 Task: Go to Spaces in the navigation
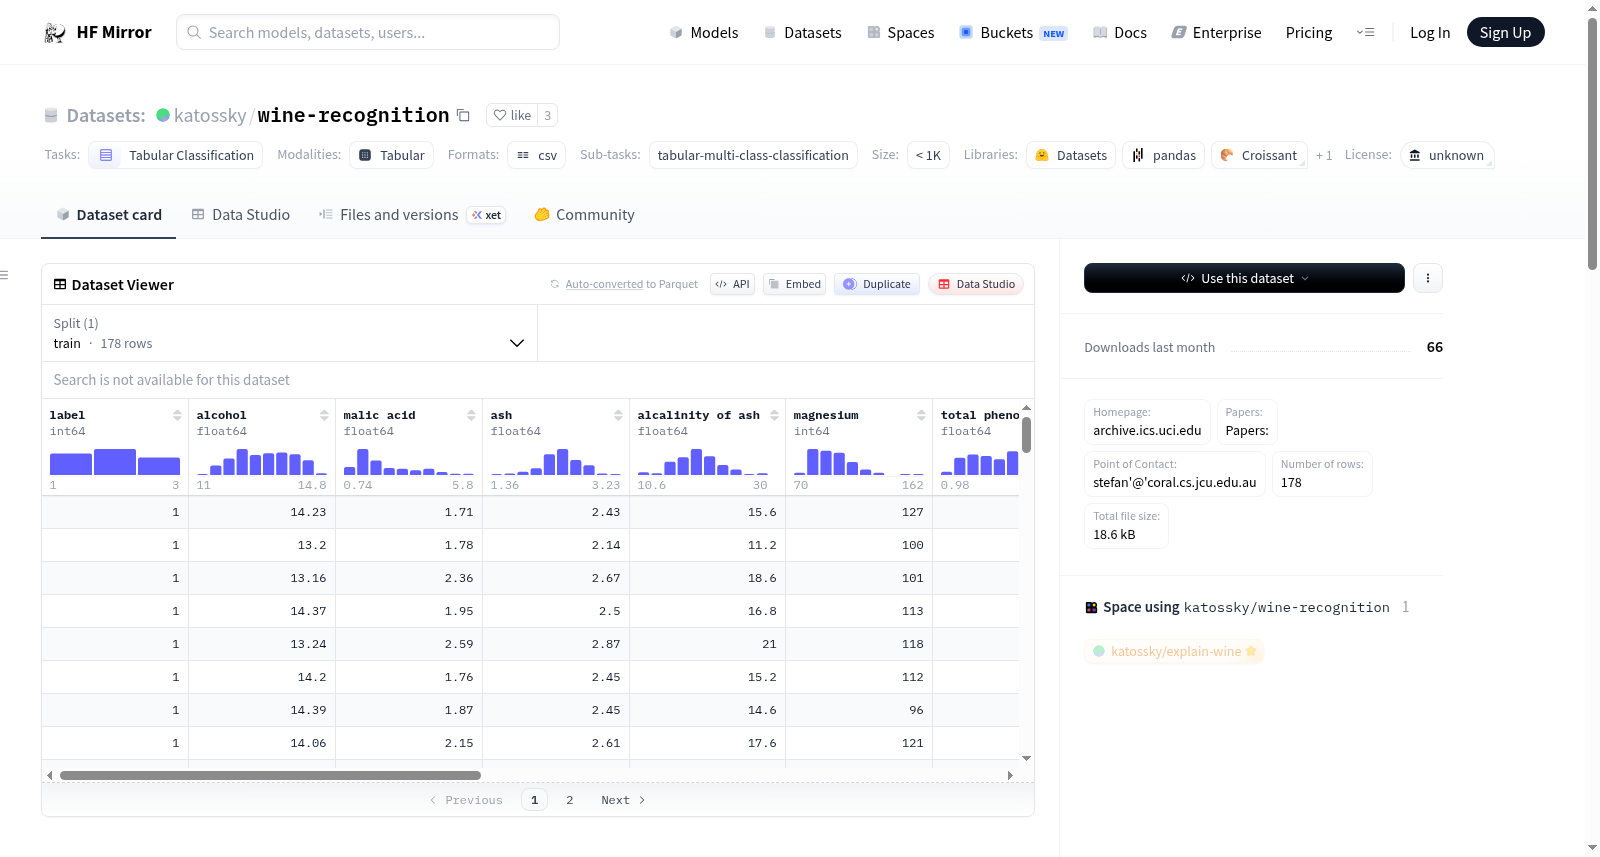pos(900,32)
